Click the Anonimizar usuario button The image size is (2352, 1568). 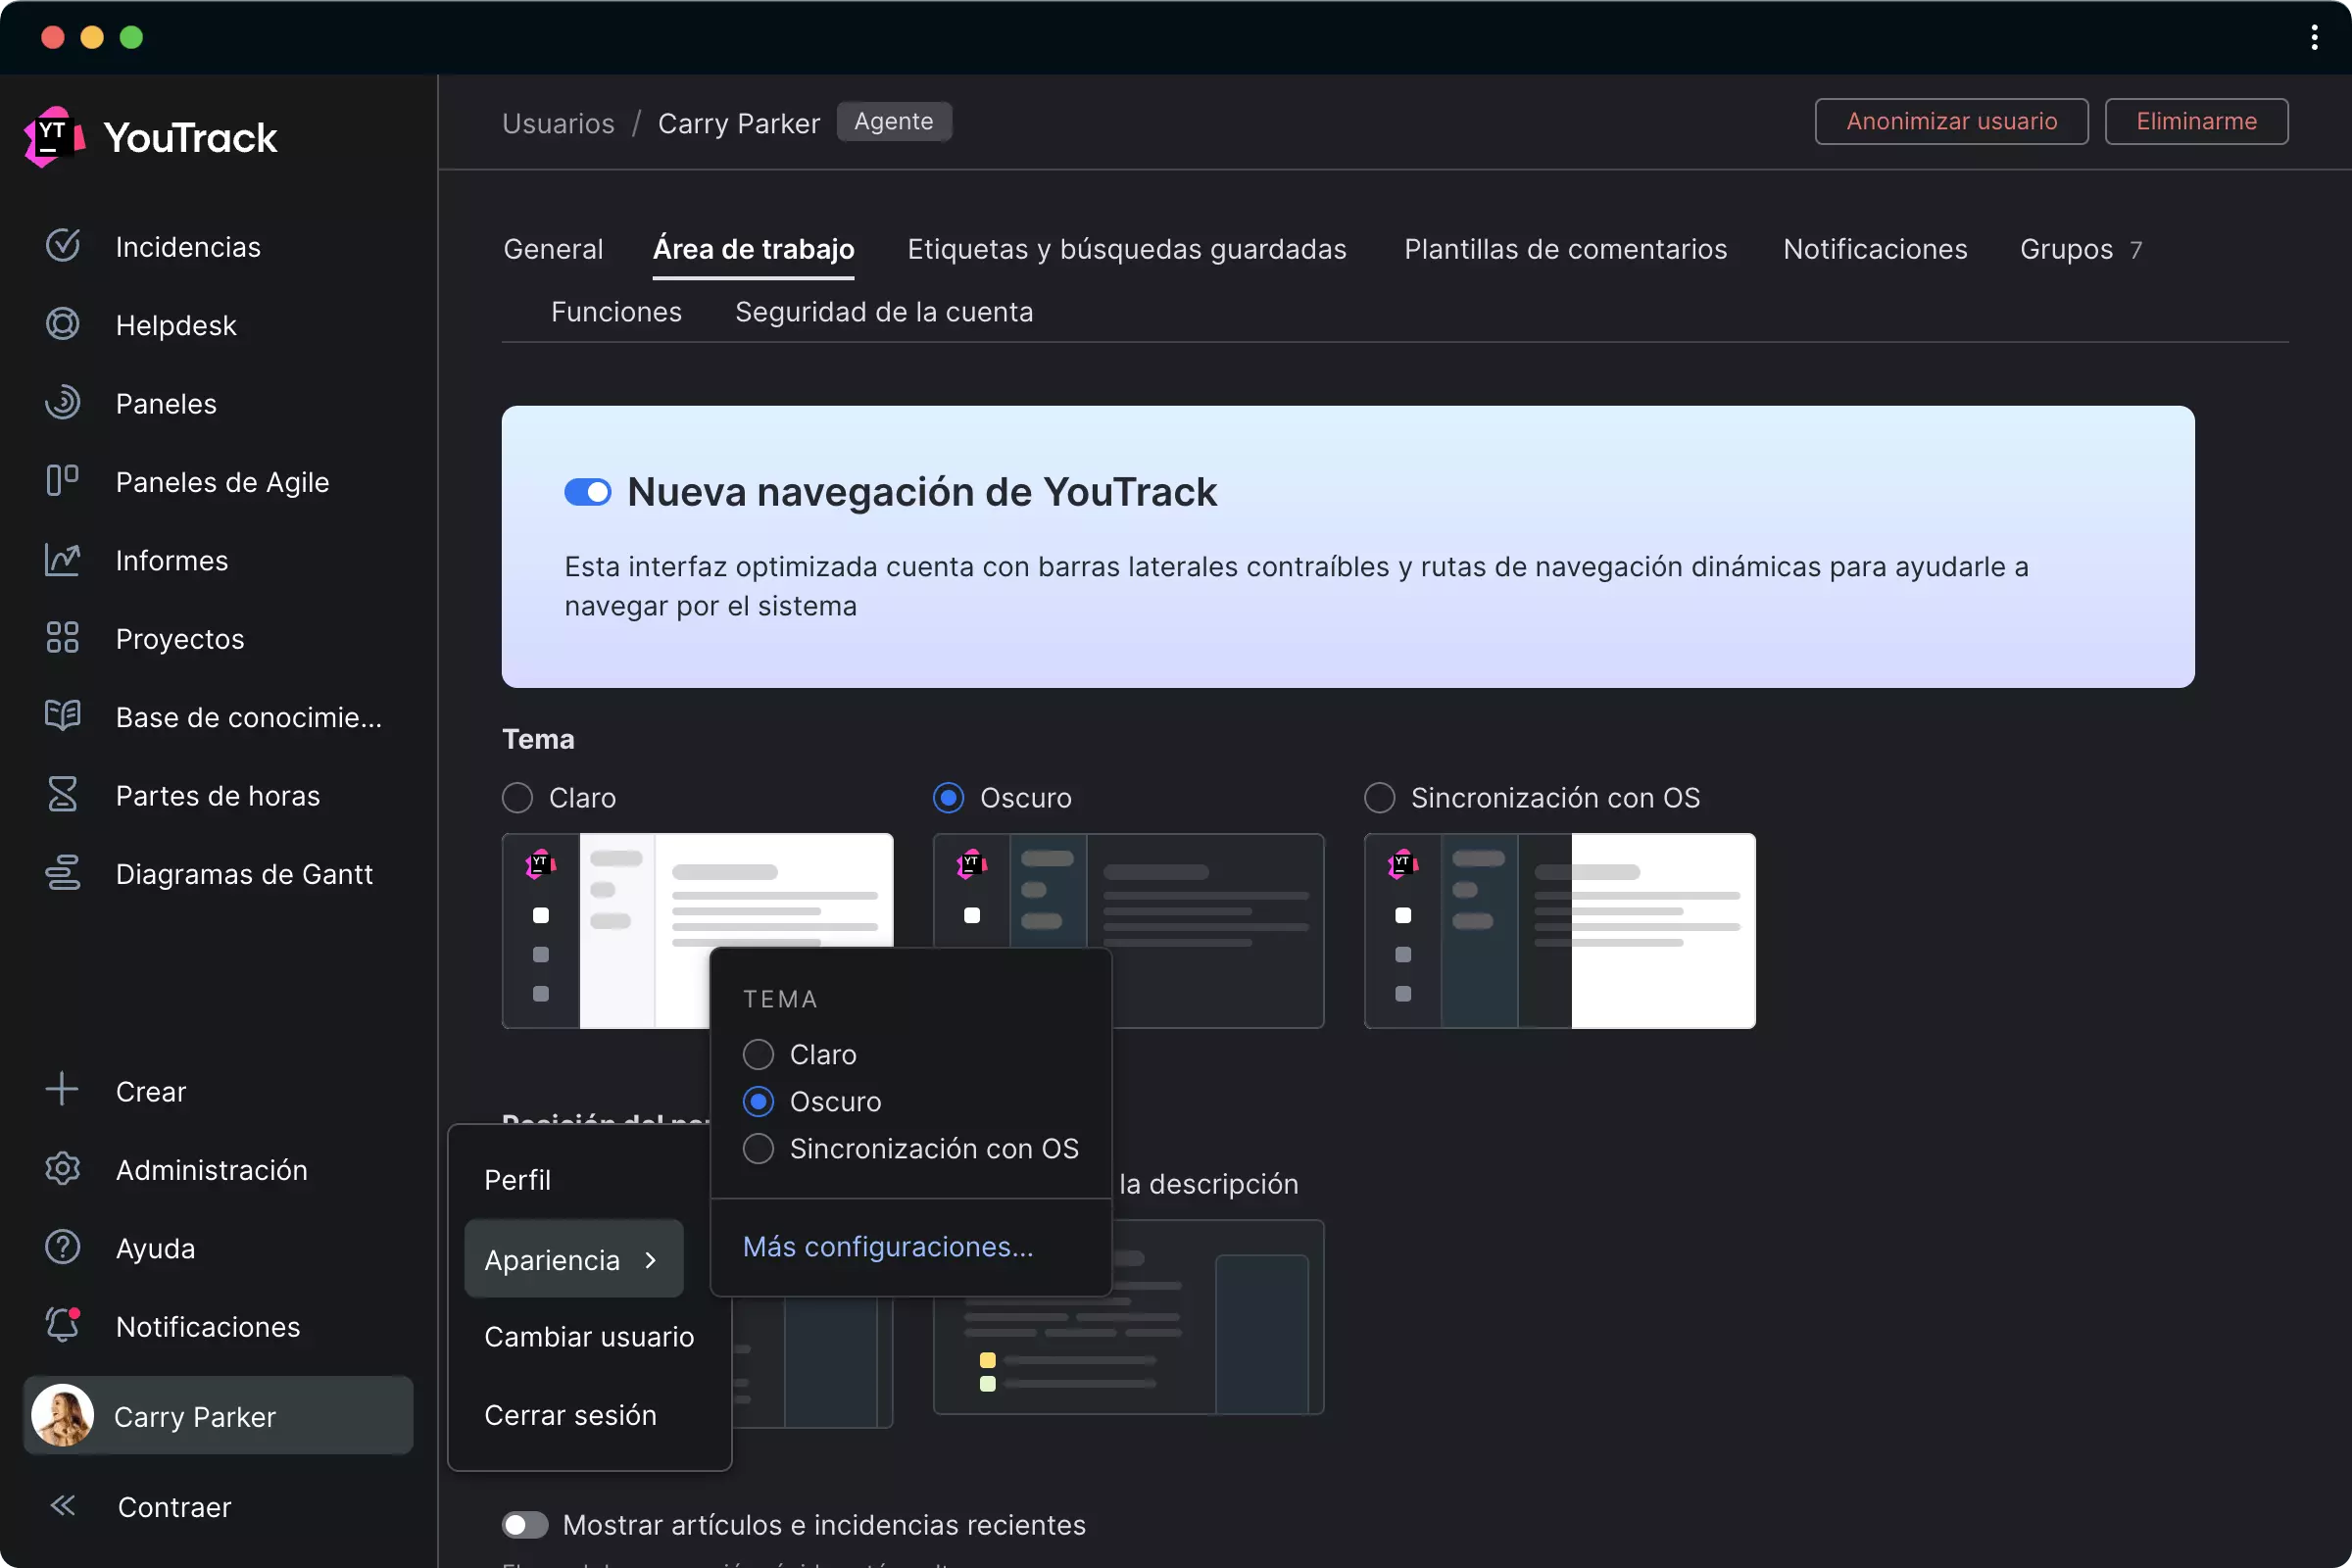tap(1951, 121)
